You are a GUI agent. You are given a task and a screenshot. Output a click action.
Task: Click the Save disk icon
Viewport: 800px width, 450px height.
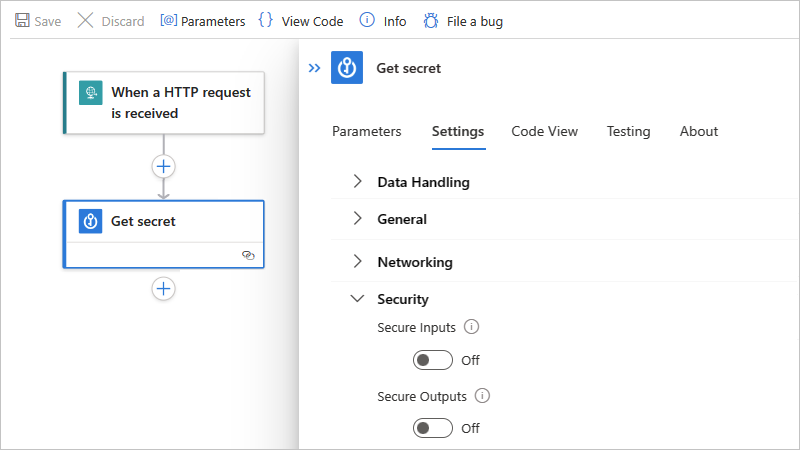[x=22, y=21]
